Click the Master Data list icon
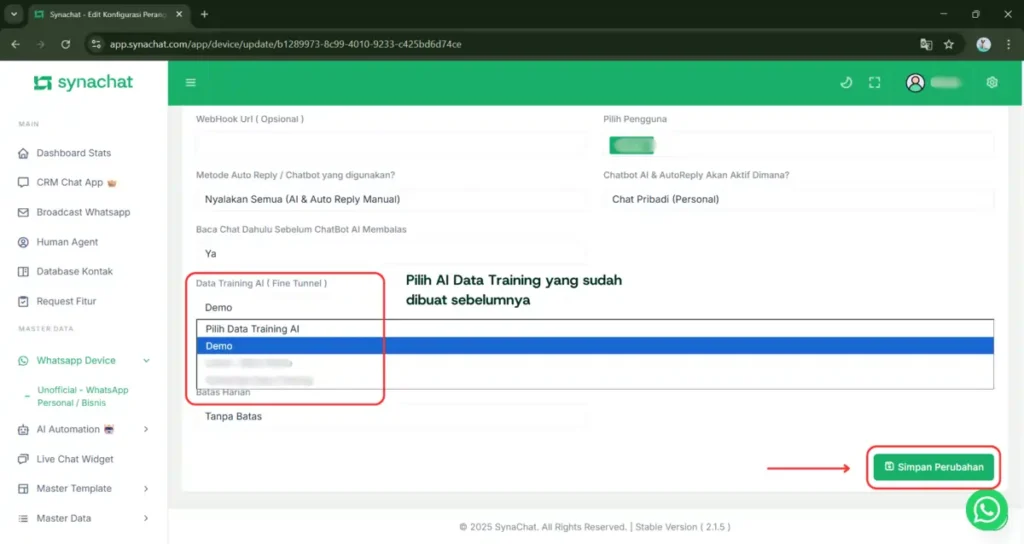 click(24, 519)
